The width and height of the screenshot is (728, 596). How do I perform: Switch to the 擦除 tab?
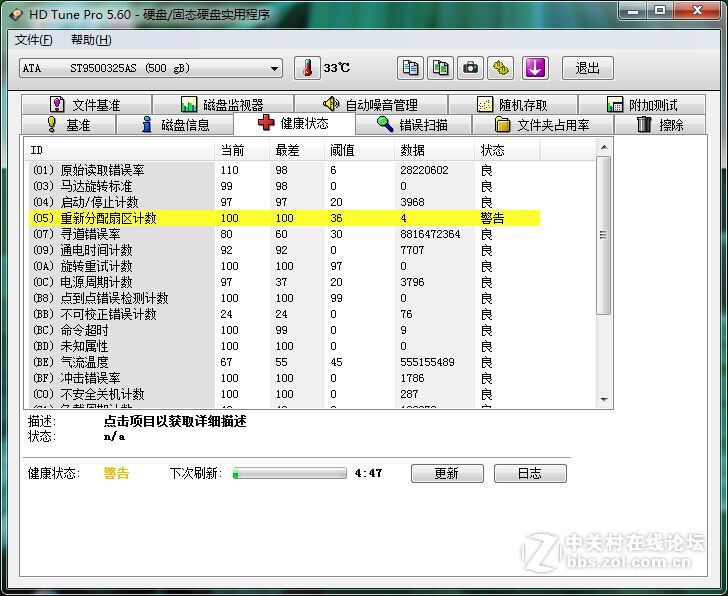click(x=660, y=124)
